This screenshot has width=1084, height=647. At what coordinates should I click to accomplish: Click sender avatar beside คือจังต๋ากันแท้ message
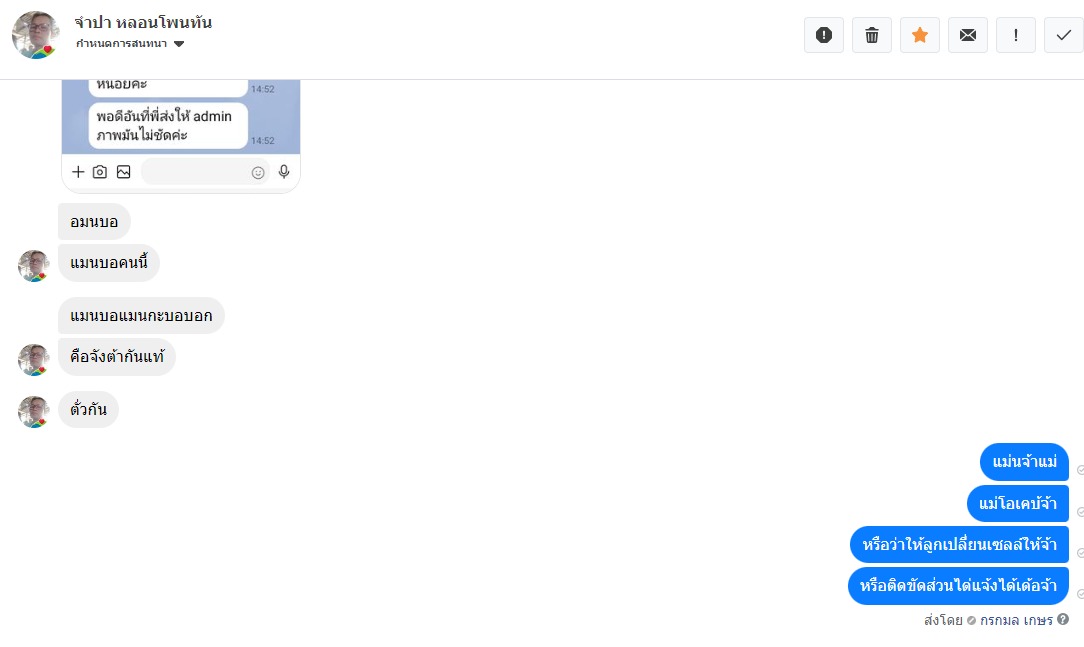click(34, 359)
